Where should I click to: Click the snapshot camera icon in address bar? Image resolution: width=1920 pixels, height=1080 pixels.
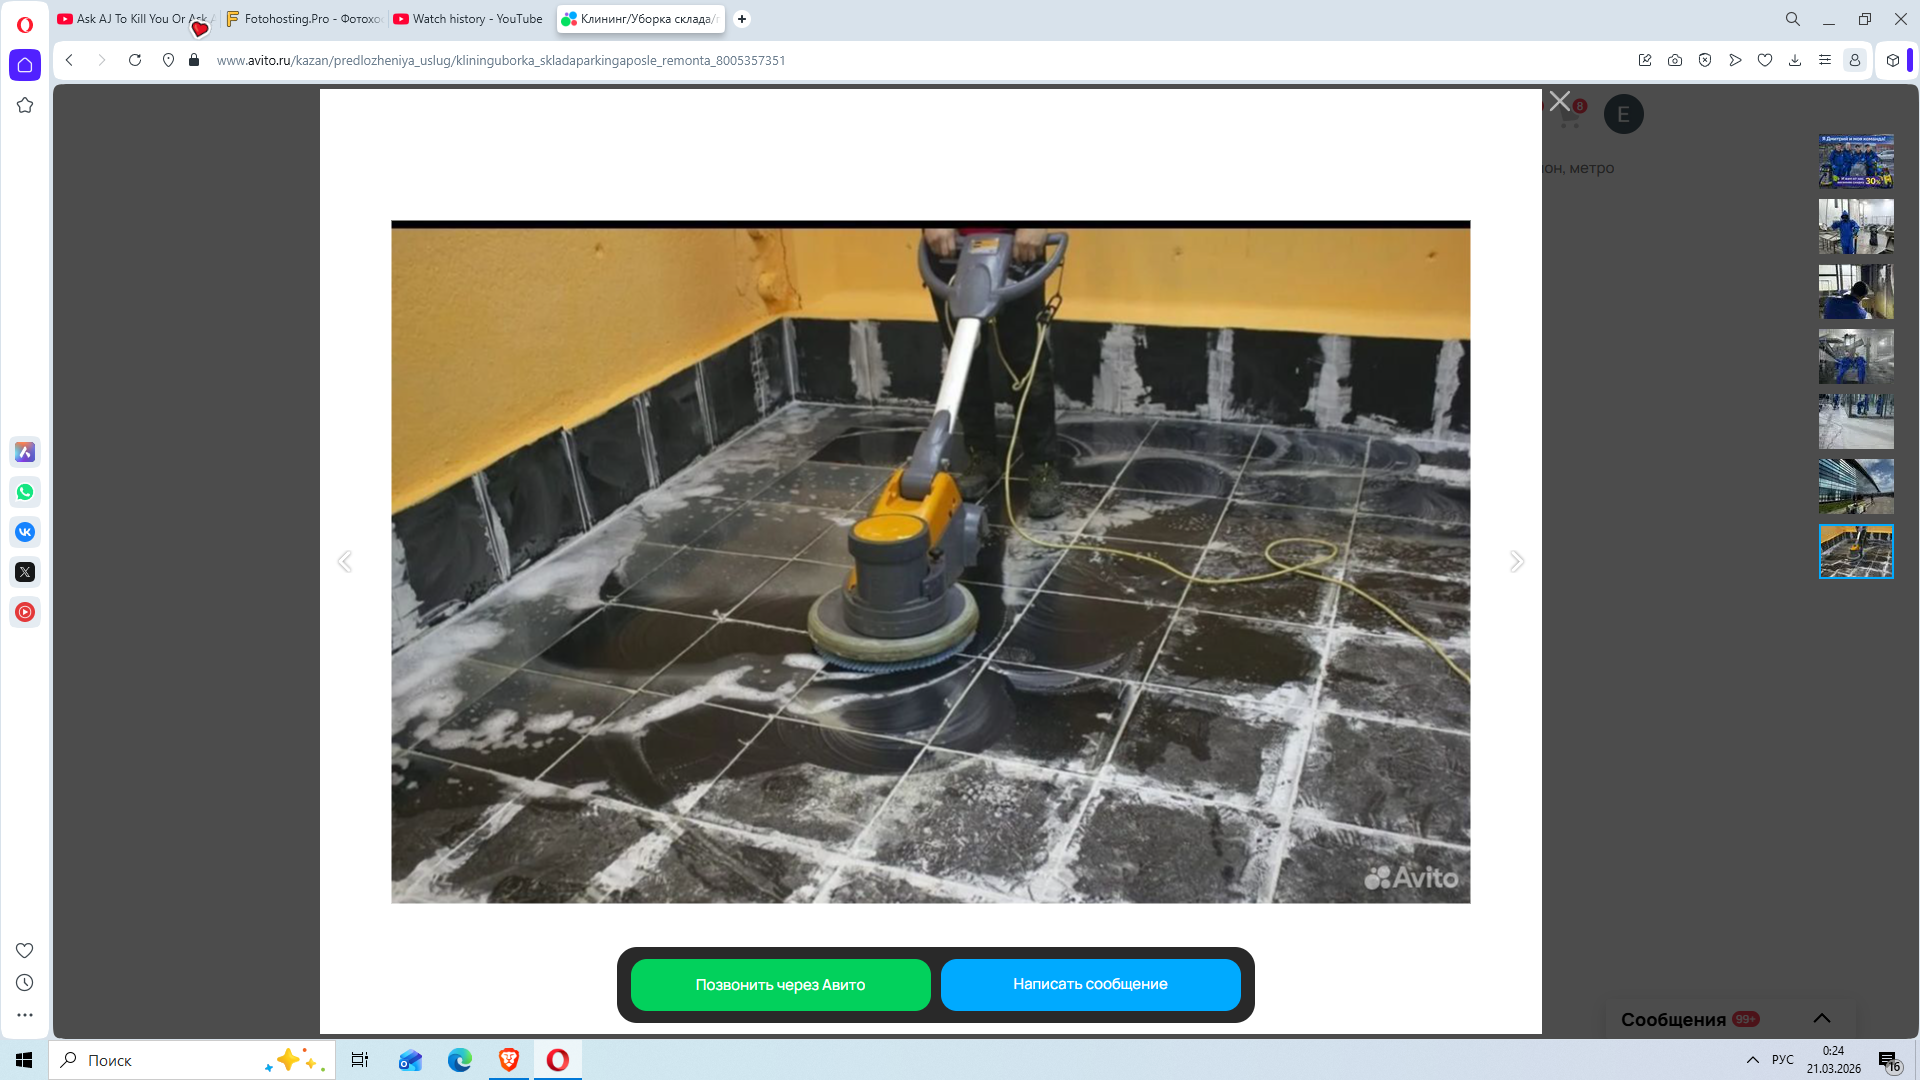pyautogui.click(x=1675, y=60)
